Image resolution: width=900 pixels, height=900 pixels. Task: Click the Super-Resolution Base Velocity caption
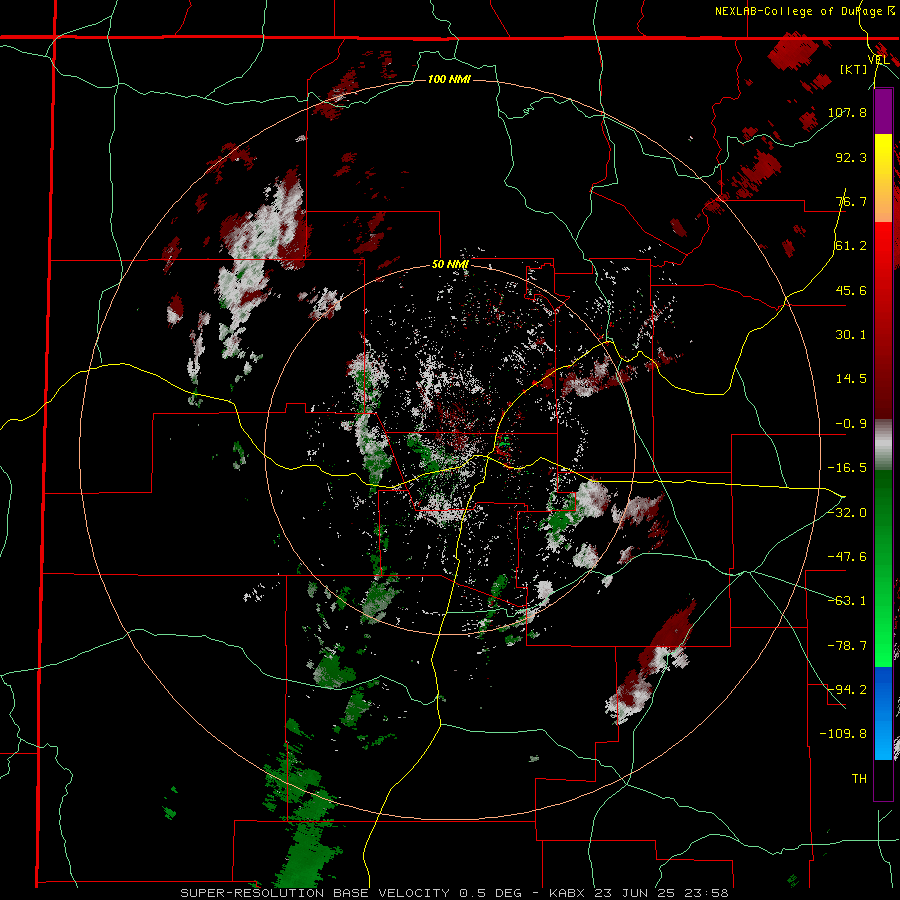[454, 893]
